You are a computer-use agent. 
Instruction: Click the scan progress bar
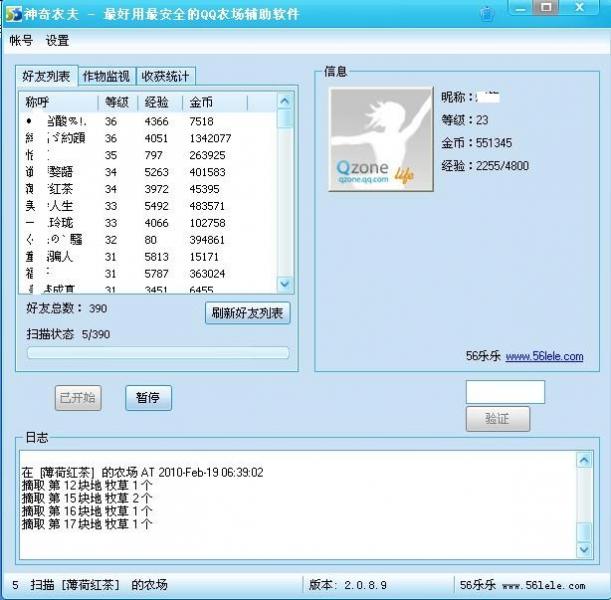158,353
